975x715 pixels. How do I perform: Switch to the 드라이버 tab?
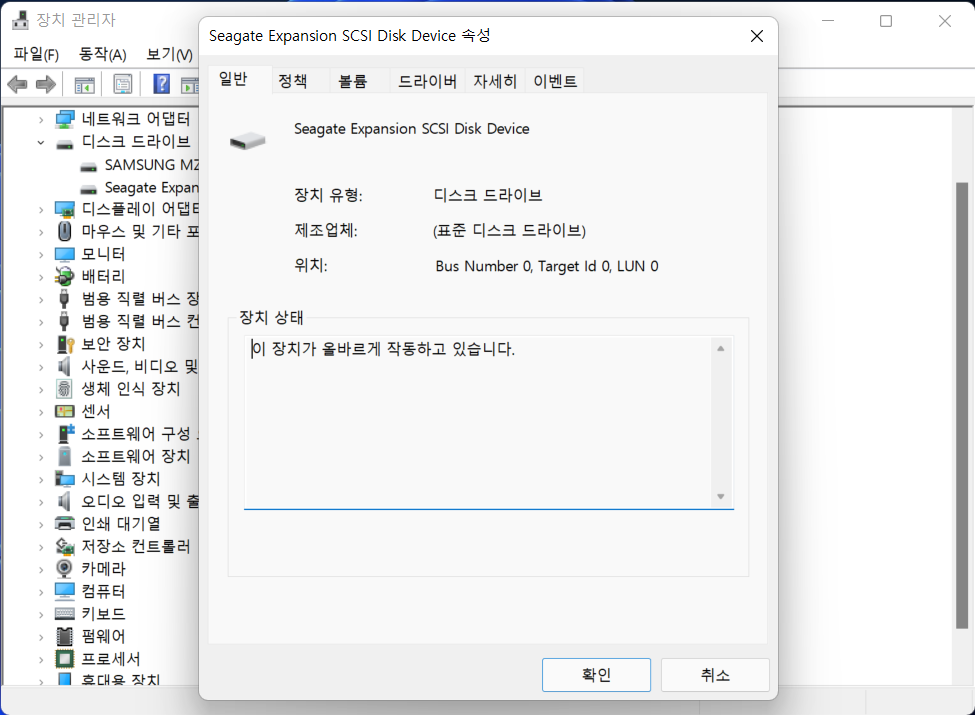[x=427, y=81]
